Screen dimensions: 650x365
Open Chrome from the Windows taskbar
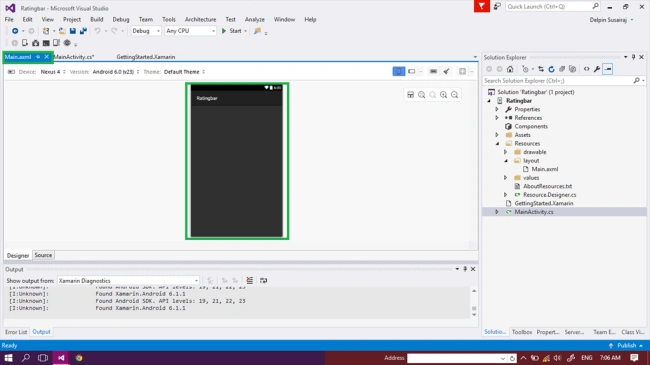79,358
